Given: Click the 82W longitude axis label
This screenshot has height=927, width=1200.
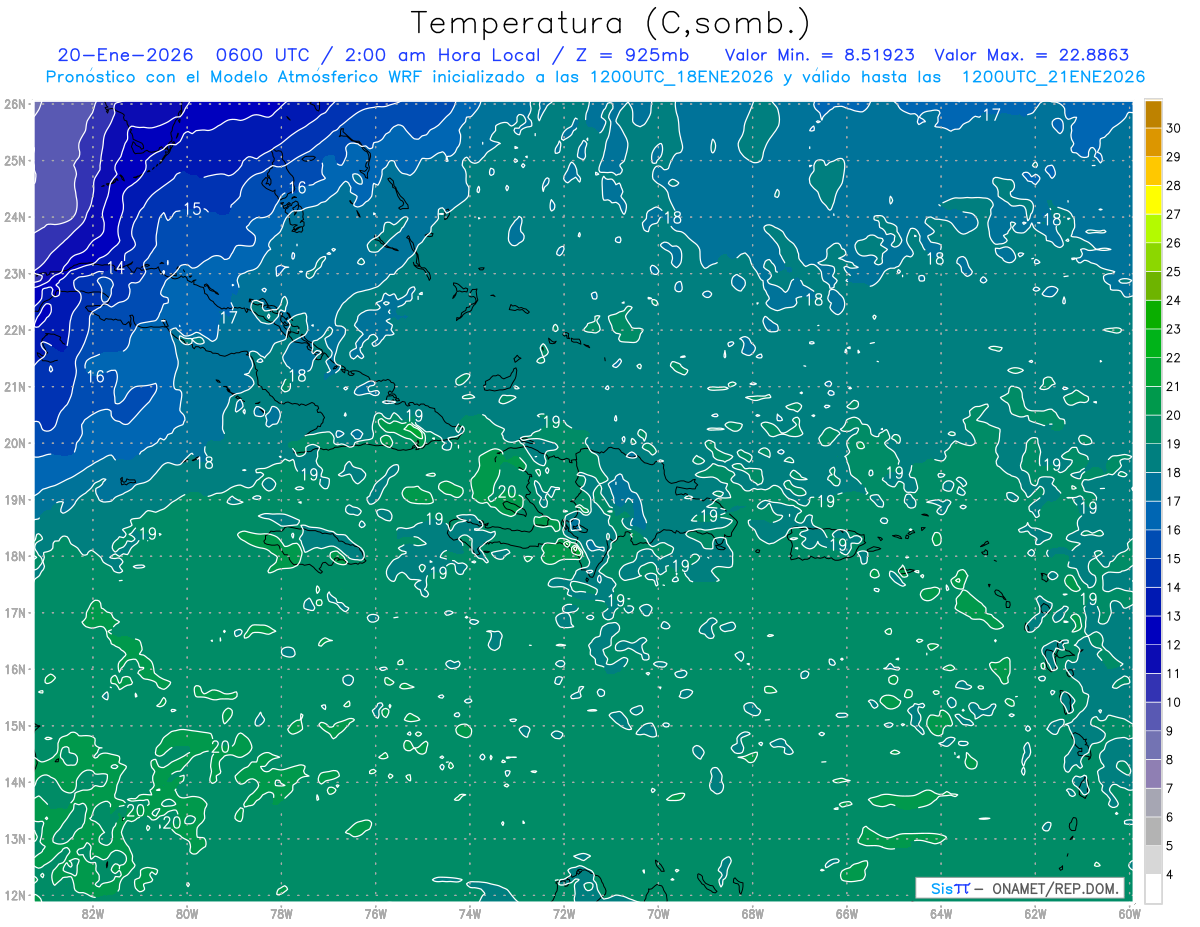Looking at the screenshot, I should (92, 912).
